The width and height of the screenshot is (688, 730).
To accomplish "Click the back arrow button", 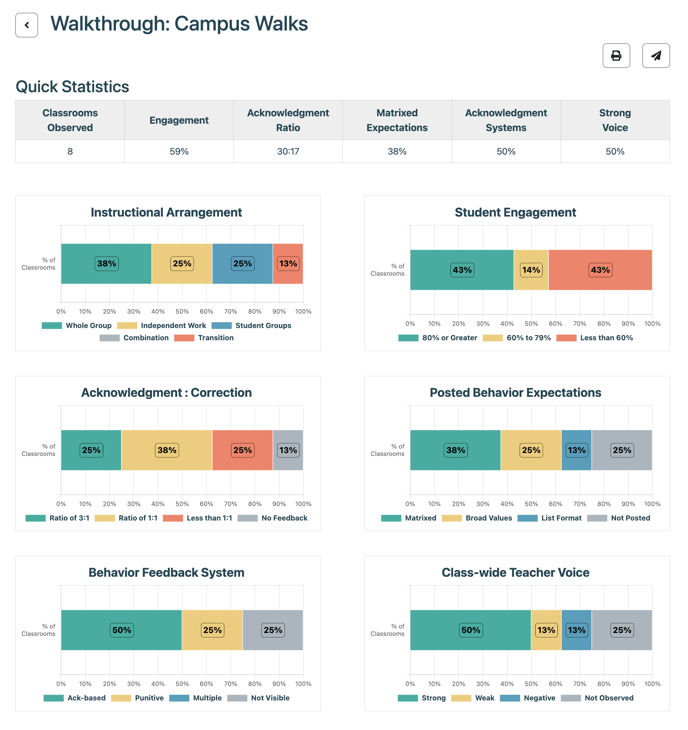I will (27, 25).
